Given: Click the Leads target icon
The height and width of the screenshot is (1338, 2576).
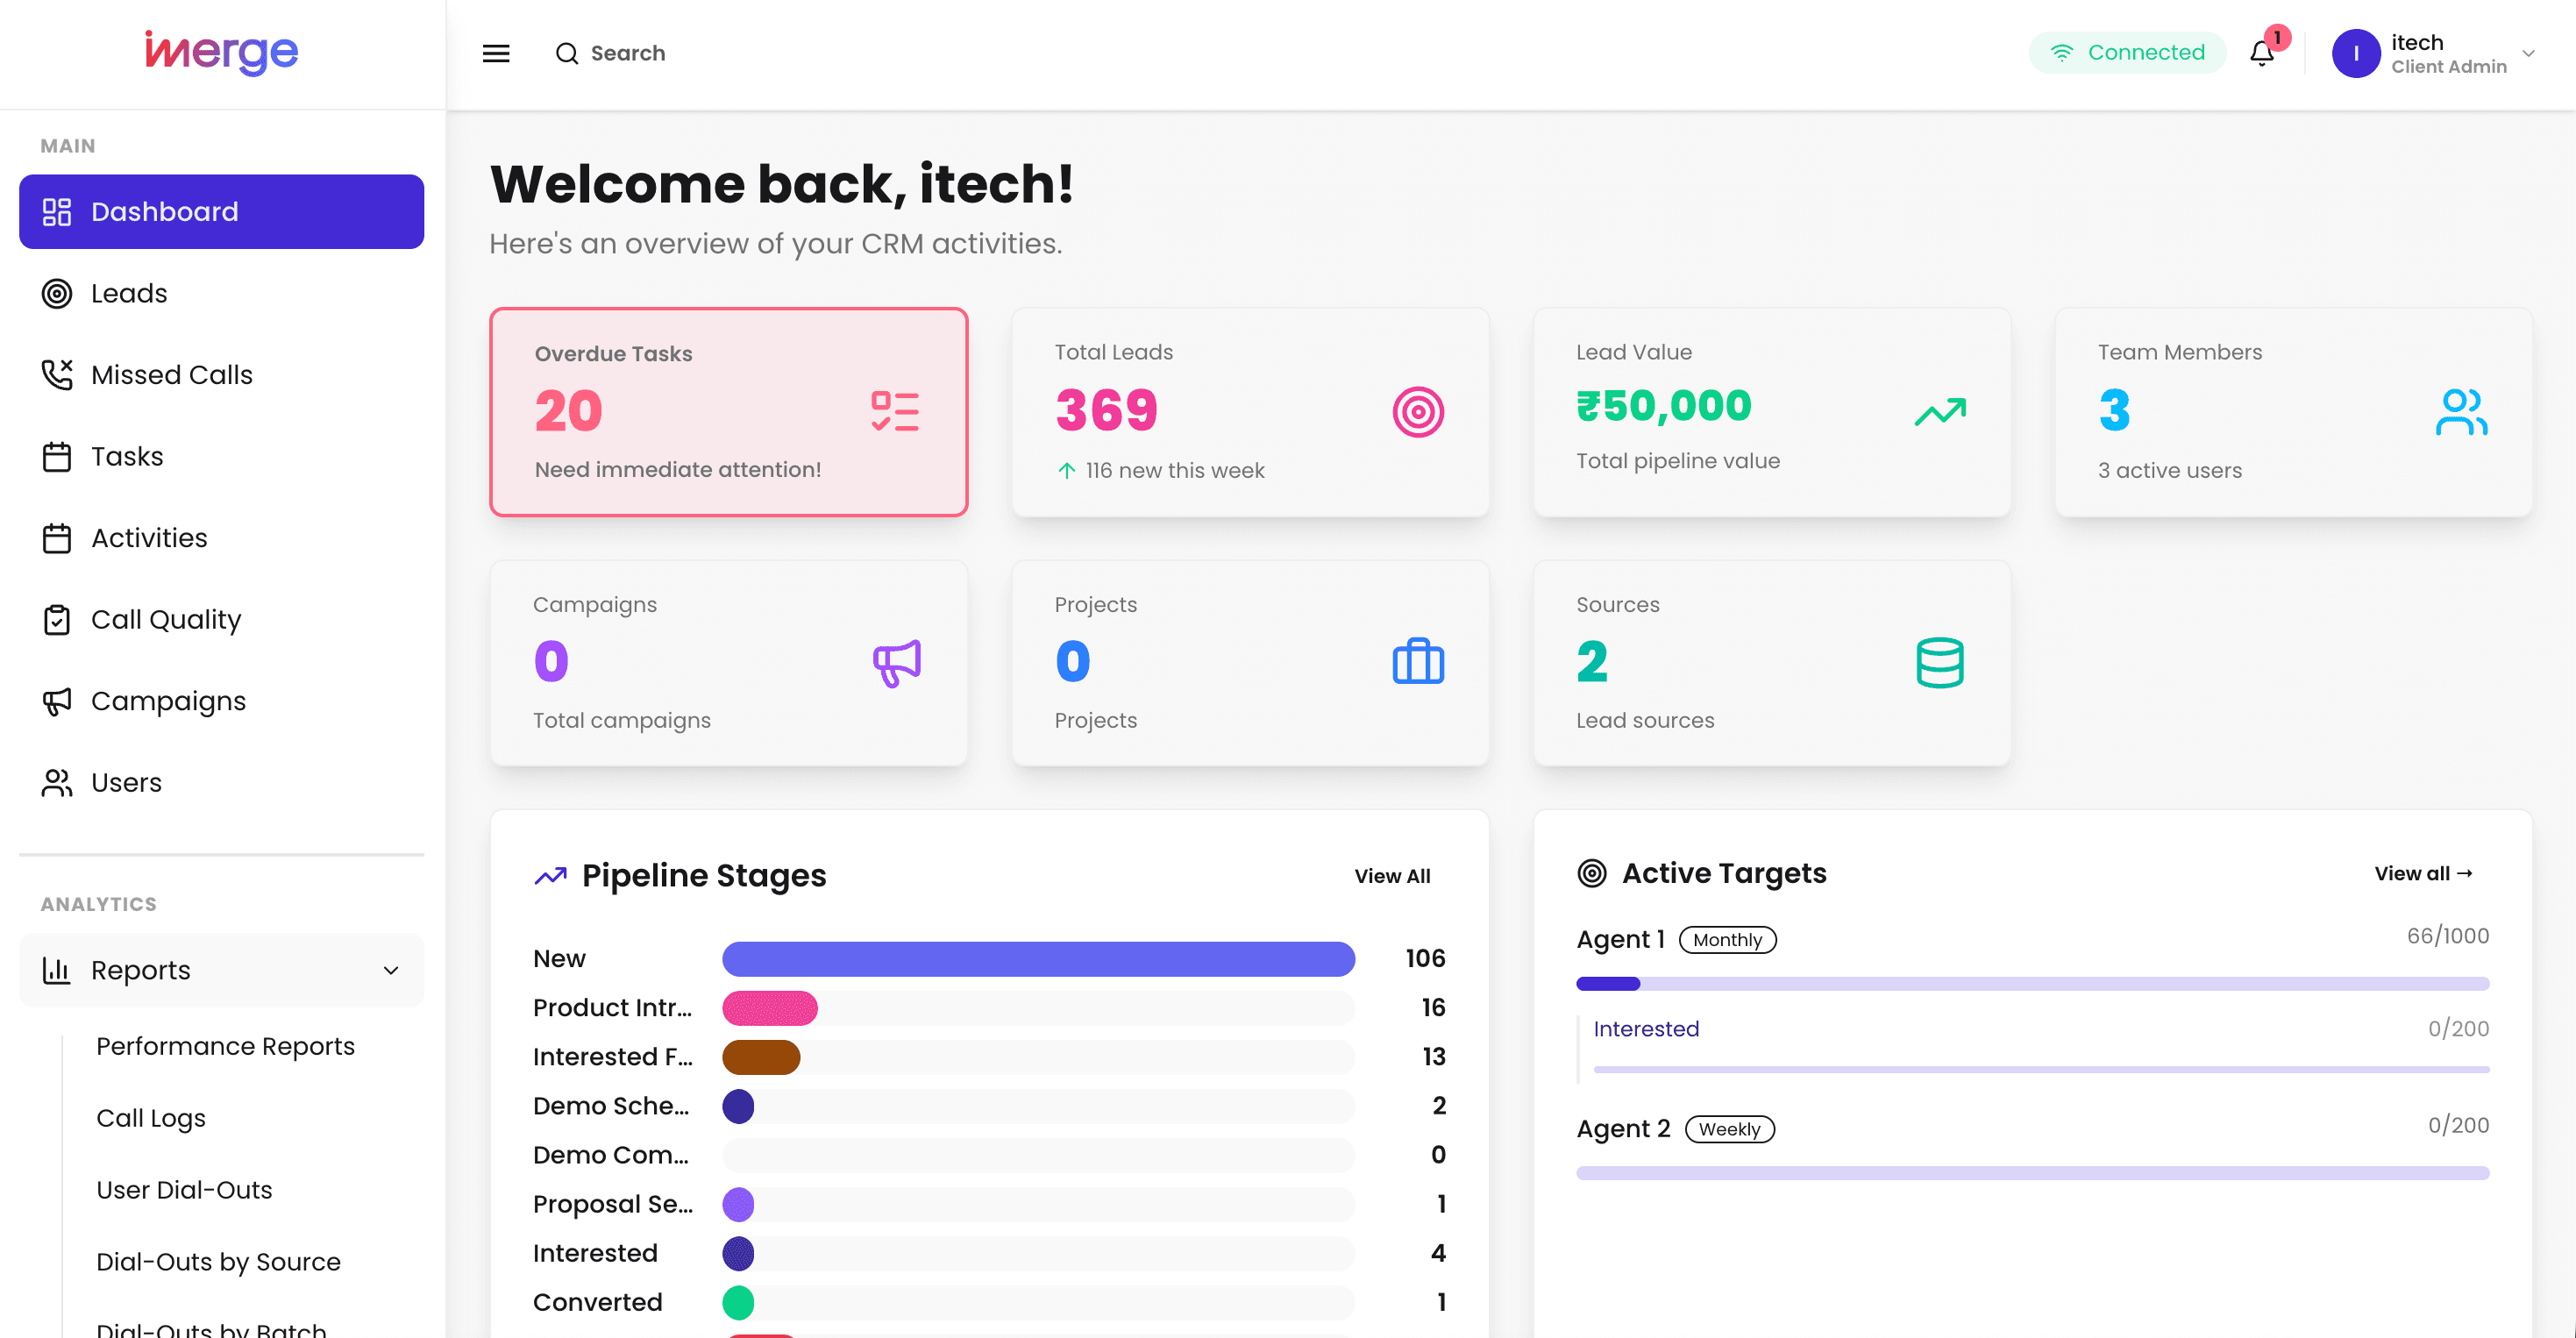Looking at the screenshot, I should click(x=57, y=293).
